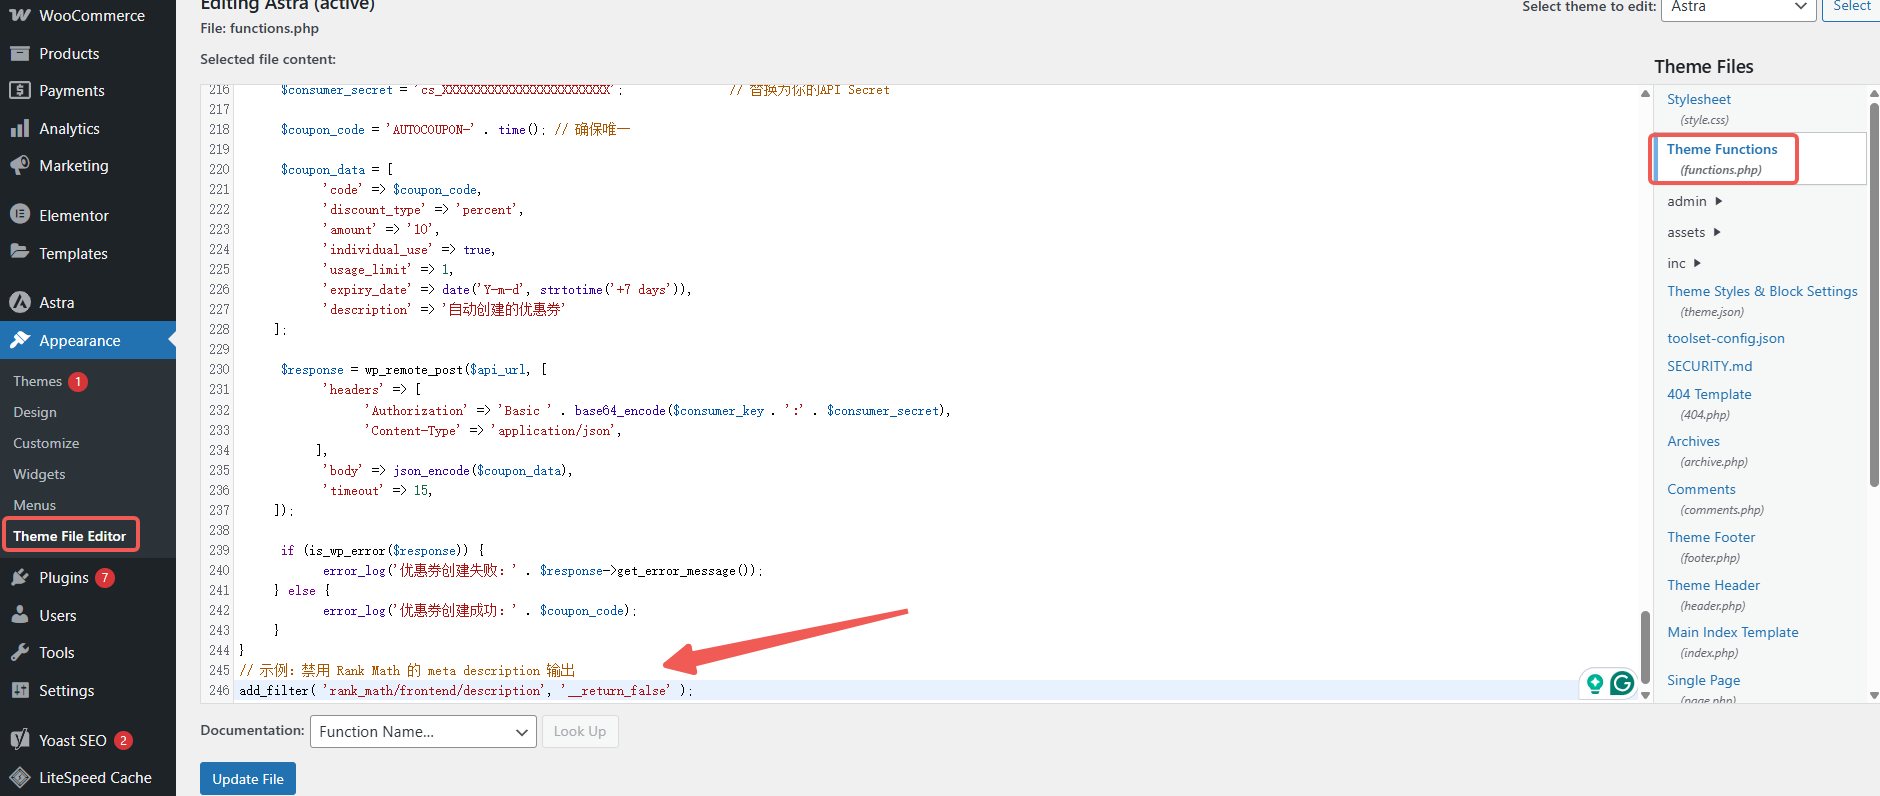Open Theme File Editor submenu item

(x=70, y=536)
